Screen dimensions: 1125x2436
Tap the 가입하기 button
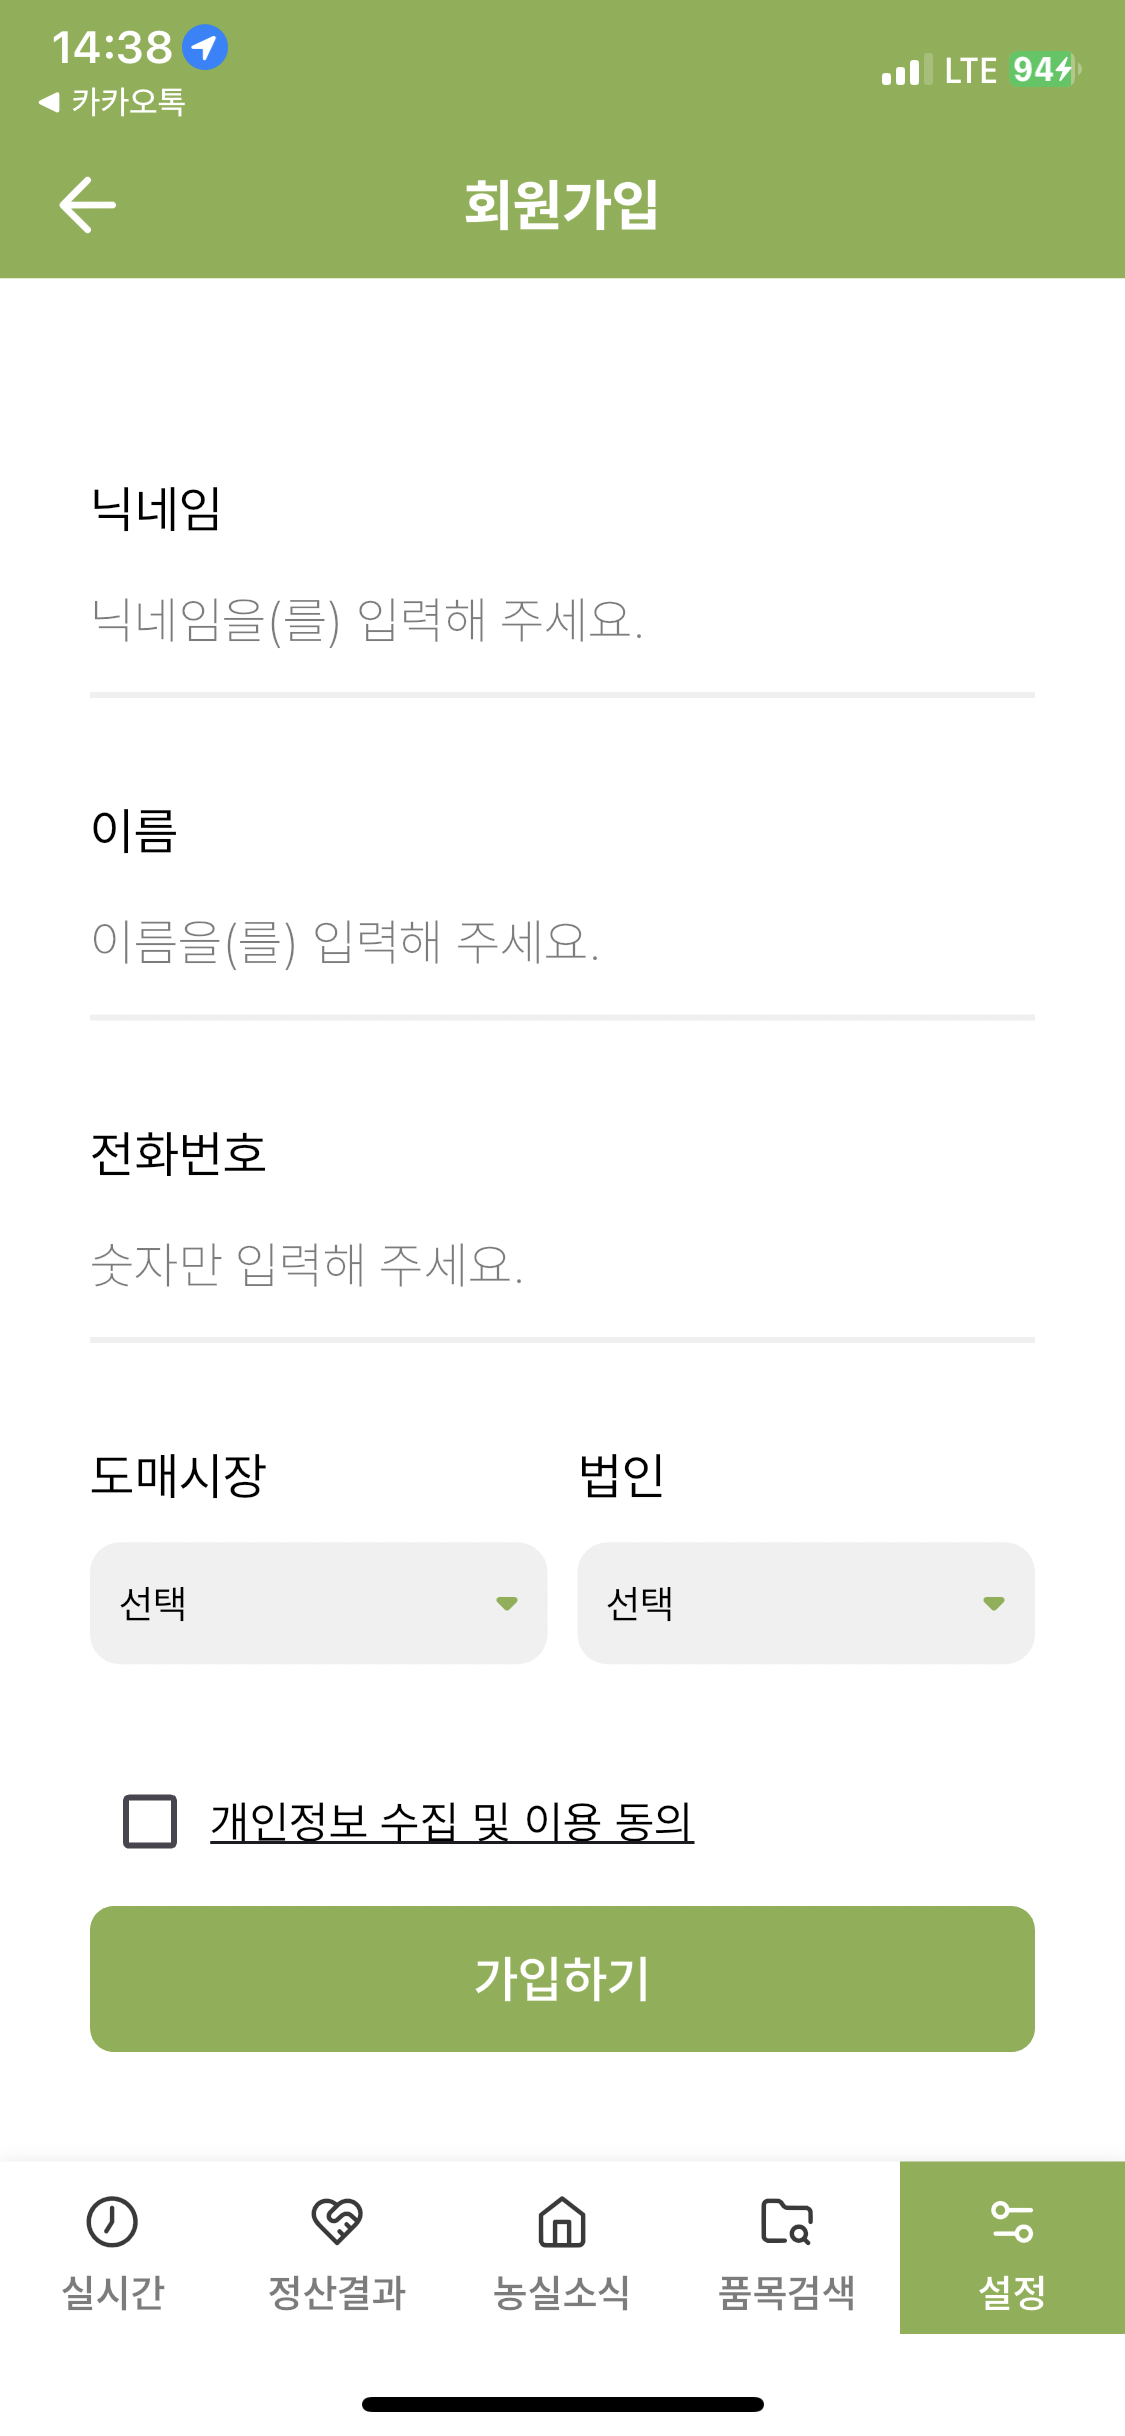(562, 1979)
